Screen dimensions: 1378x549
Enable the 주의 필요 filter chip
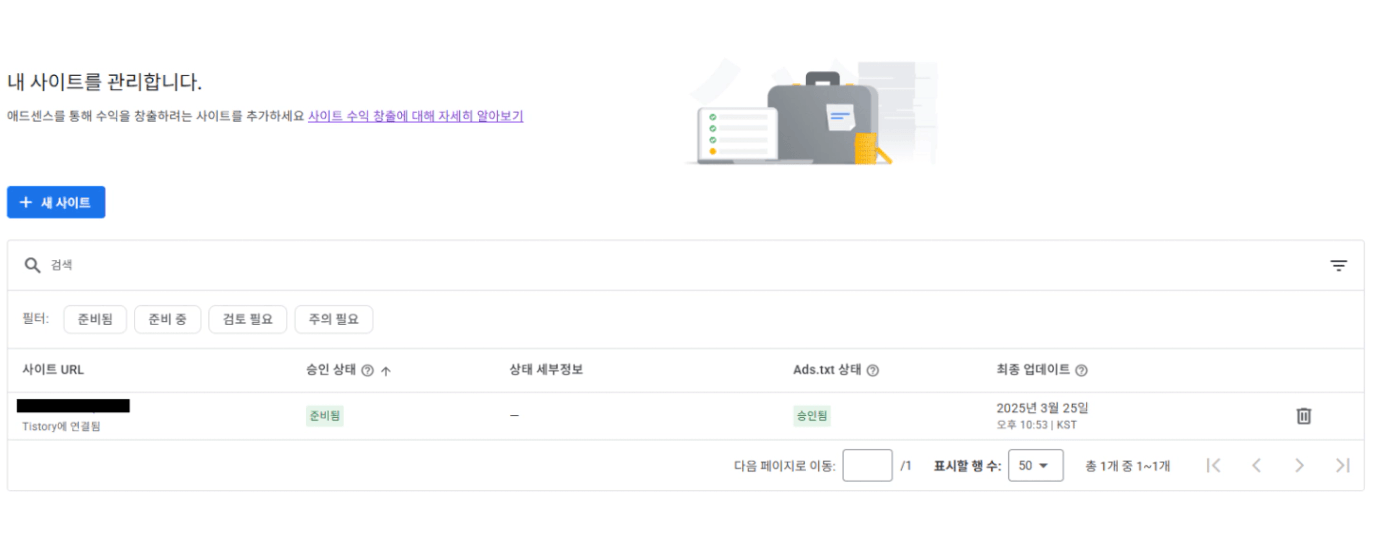334,320
